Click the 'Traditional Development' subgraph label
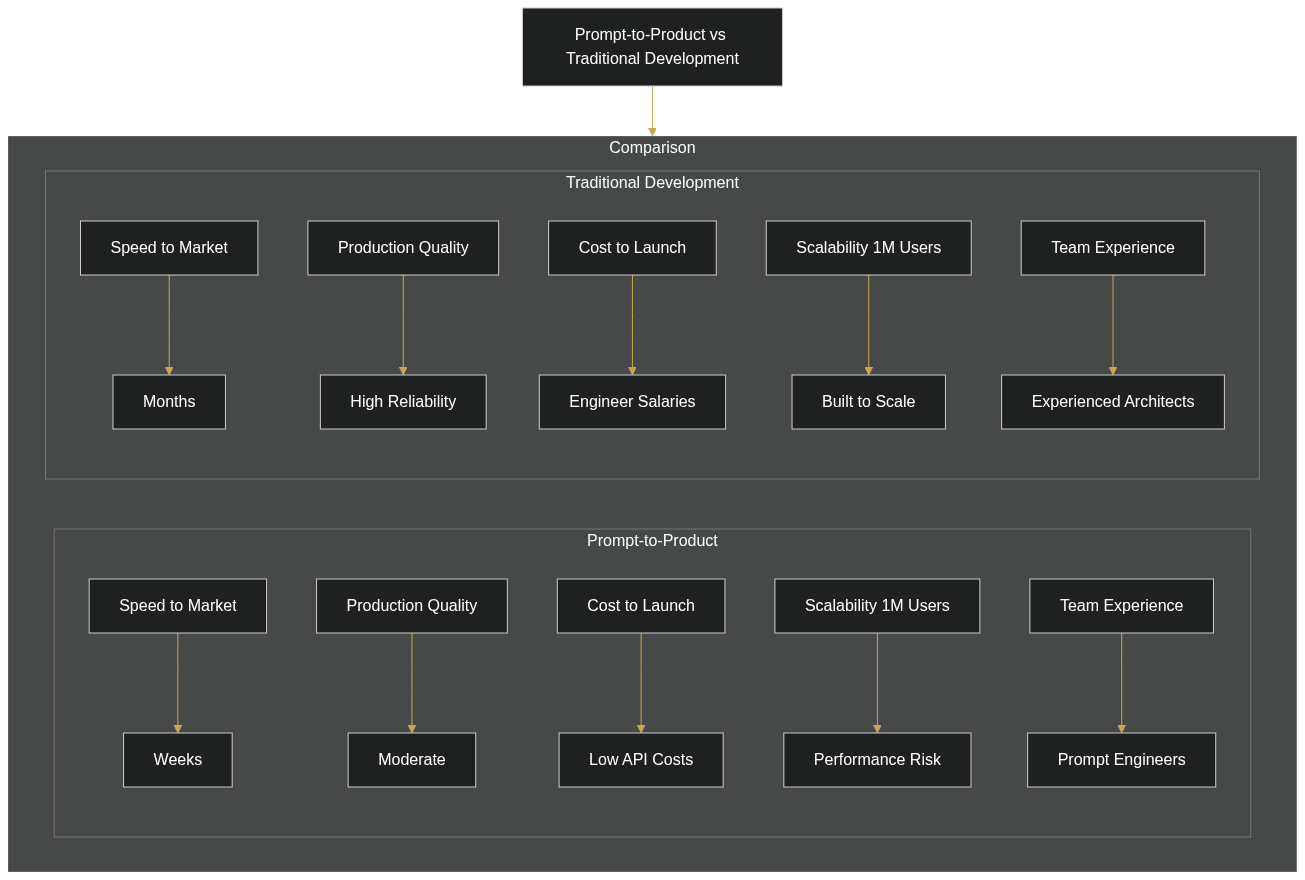This screenshot has height=880, width=1305. (652, 183)
